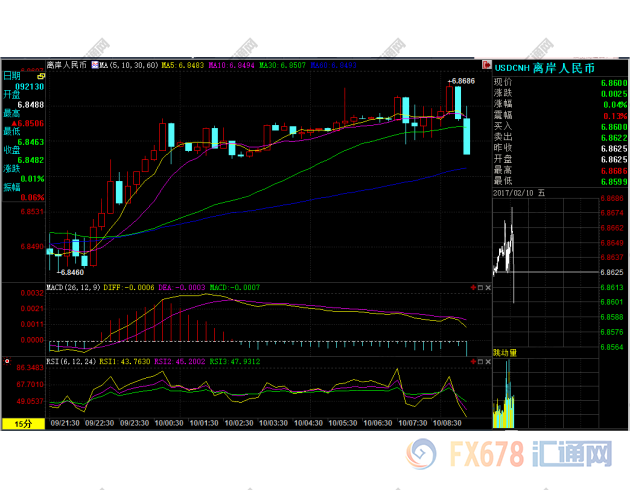The image size is (630, 490).
Task: Select the 15分 timeframe button
Action: tap(22, 424)
